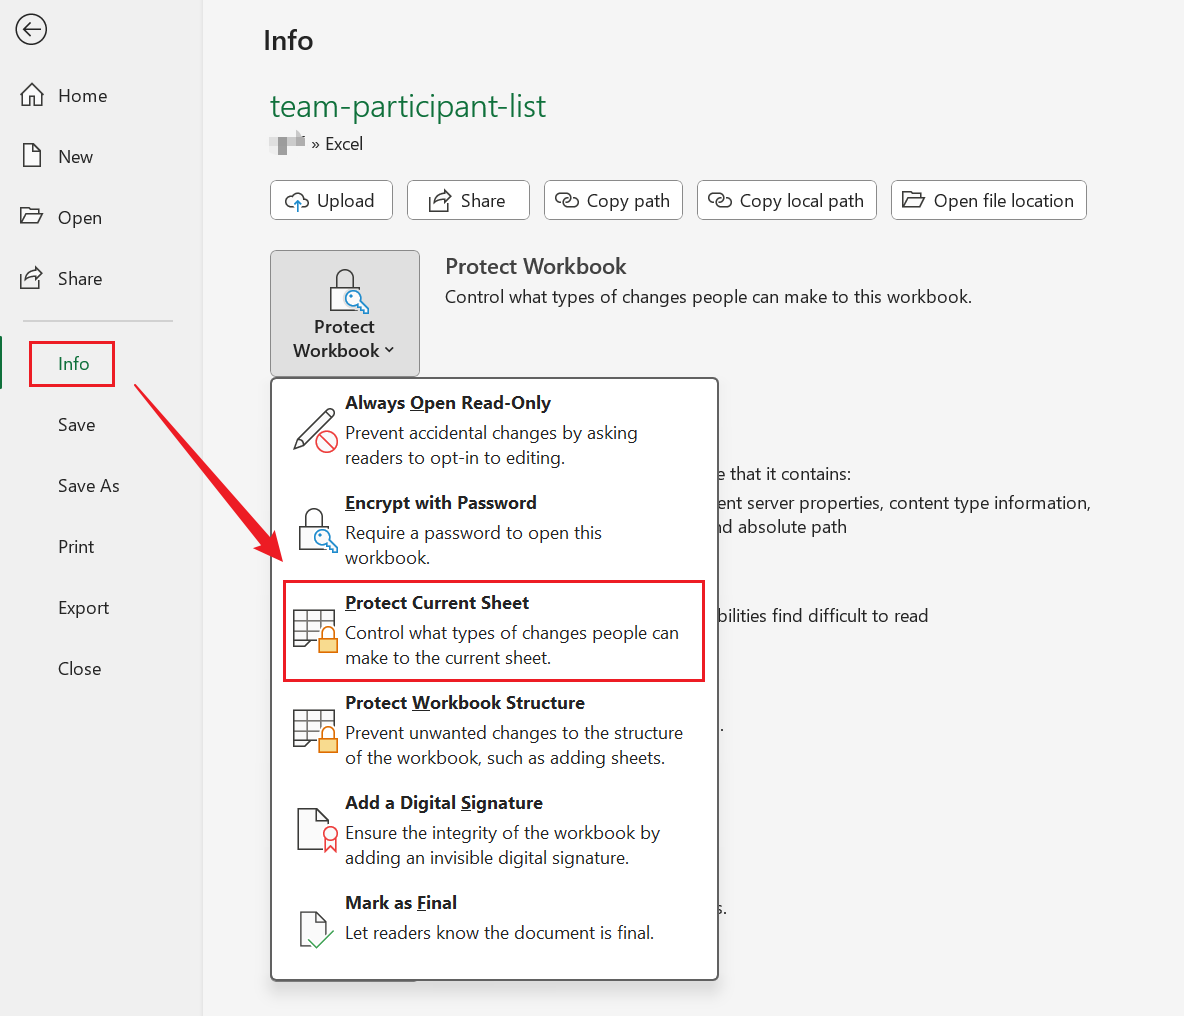Click the New blank document icon

click(x=32, y=156)
